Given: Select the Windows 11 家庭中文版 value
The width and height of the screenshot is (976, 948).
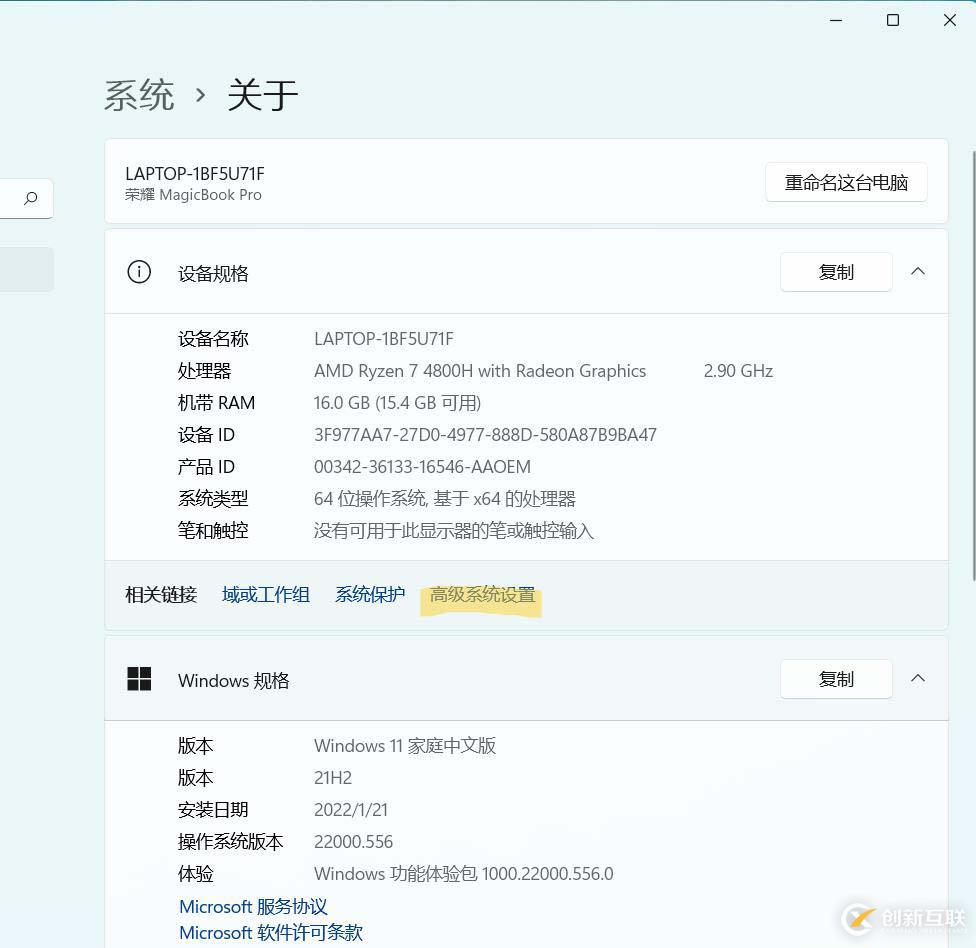Looking at the screenshot, I should point(405,746).
